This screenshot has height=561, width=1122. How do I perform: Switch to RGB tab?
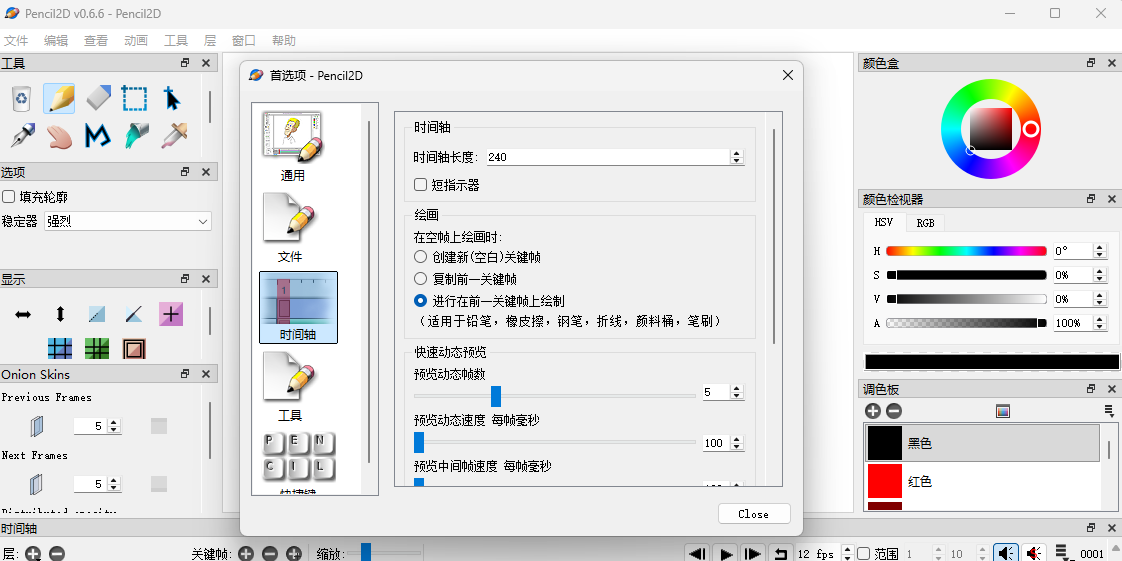tap(925, 223)
